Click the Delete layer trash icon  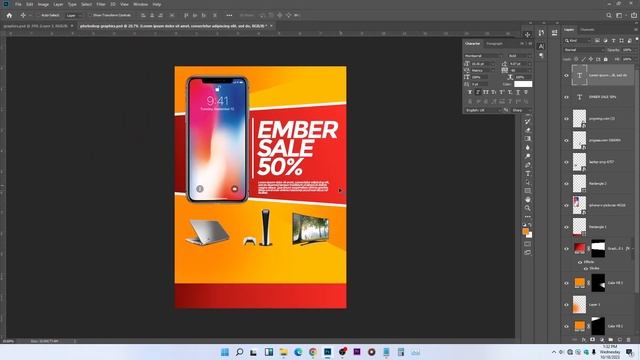629,340
